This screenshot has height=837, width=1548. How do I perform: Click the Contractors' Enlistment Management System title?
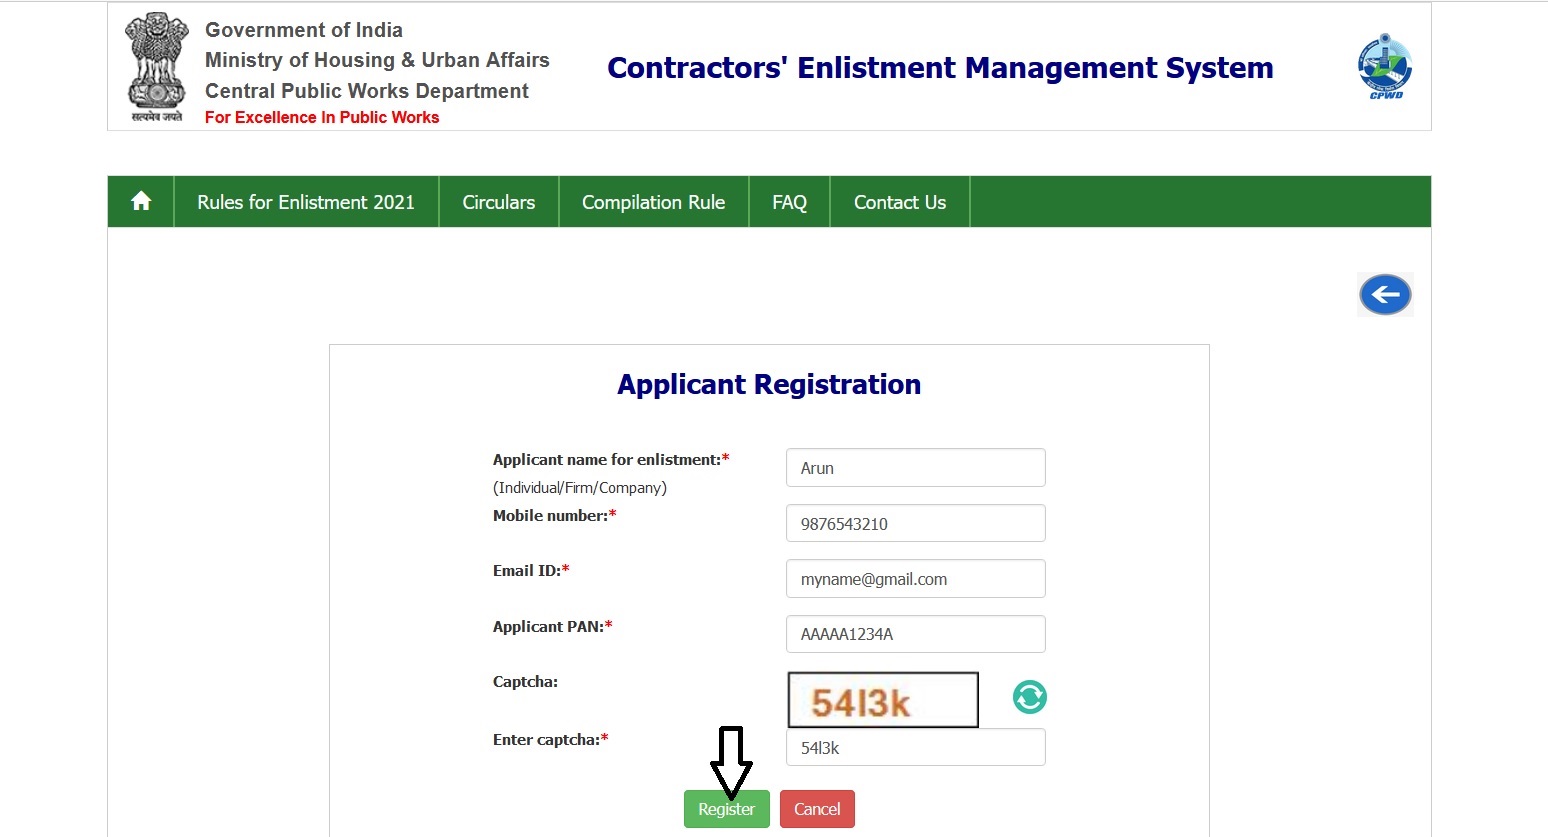point(940,68)
